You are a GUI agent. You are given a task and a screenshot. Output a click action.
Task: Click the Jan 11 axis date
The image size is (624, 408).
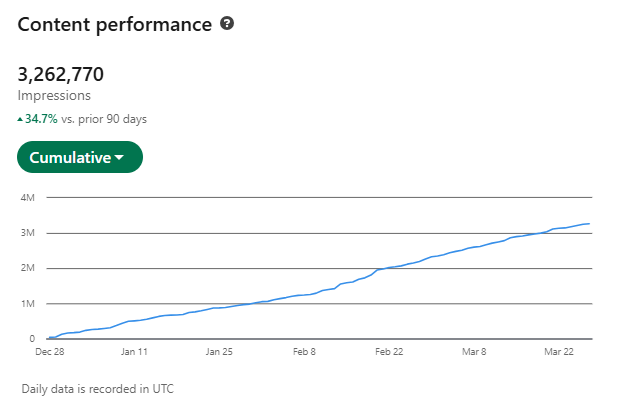[135, 352]
